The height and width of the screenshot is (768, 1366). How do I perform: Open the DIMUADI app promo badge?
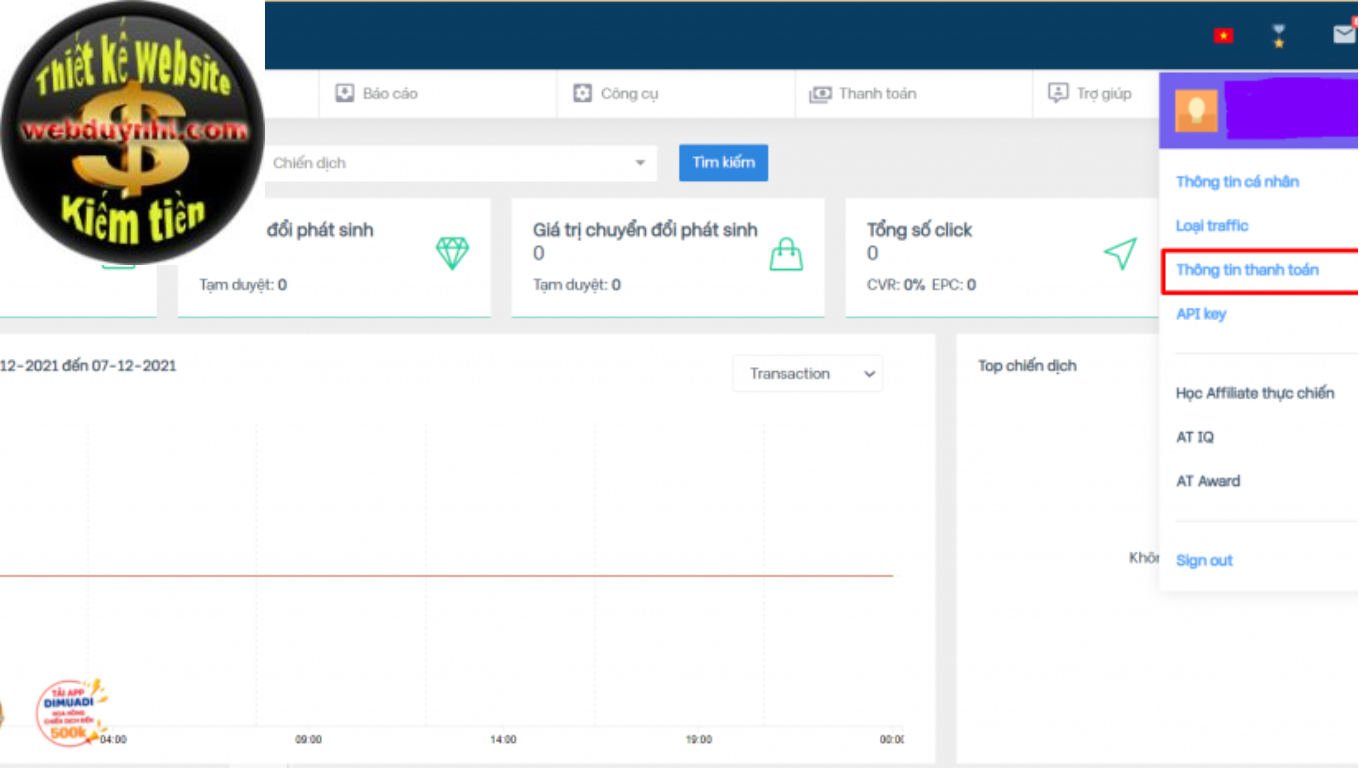tap(70, 711)
